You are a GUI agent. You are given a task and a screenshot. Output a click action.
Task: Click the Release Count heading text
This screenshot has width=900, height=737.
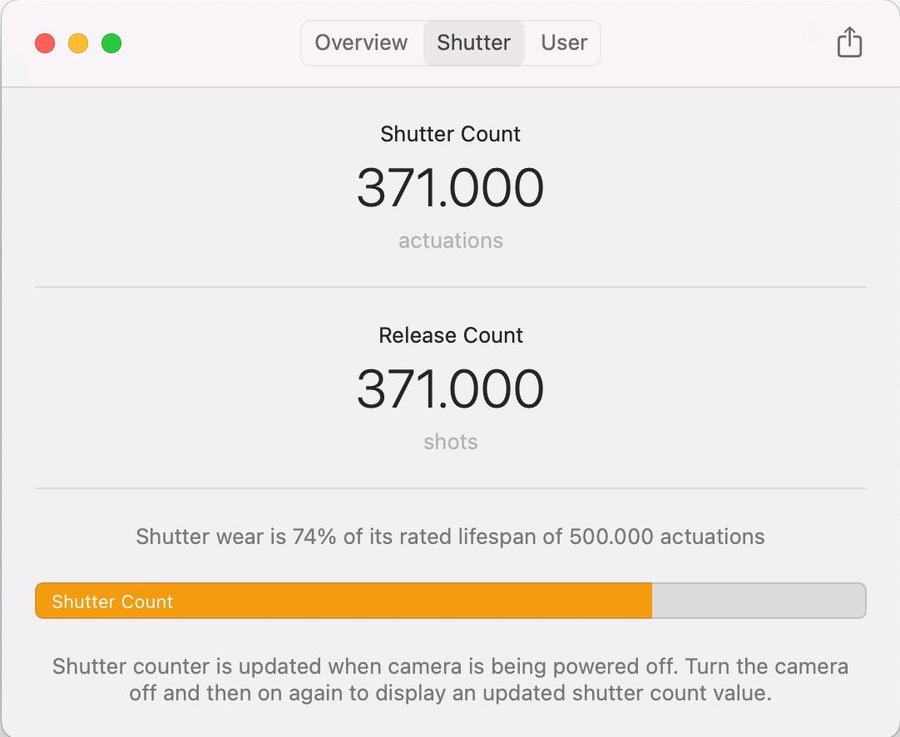point(450,335)
